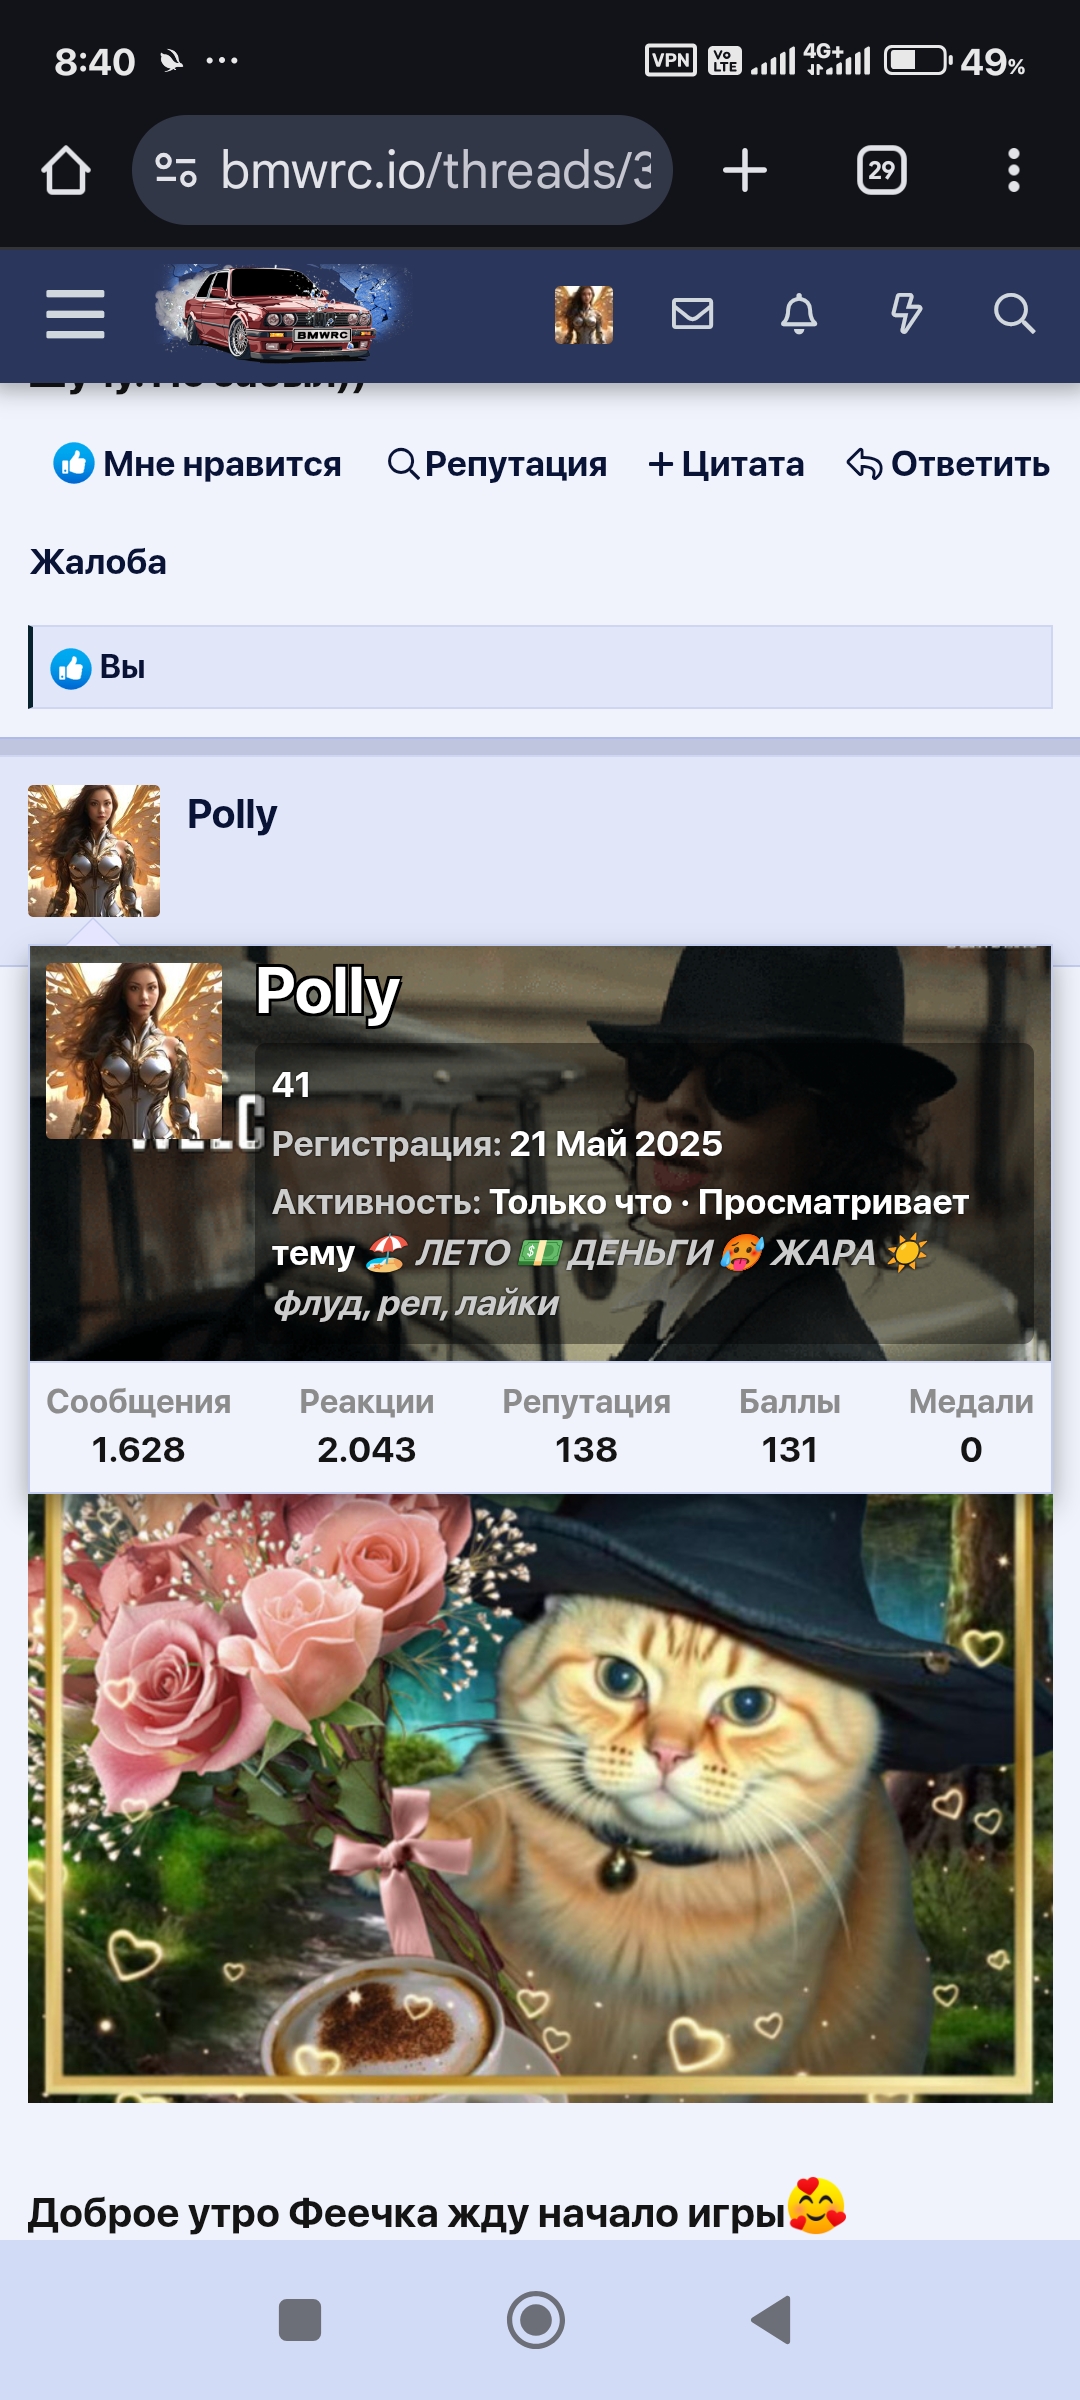Tap the lightning bolt "what's new" icon
The image size is (1080, 2400).
(x=906, y=314)
